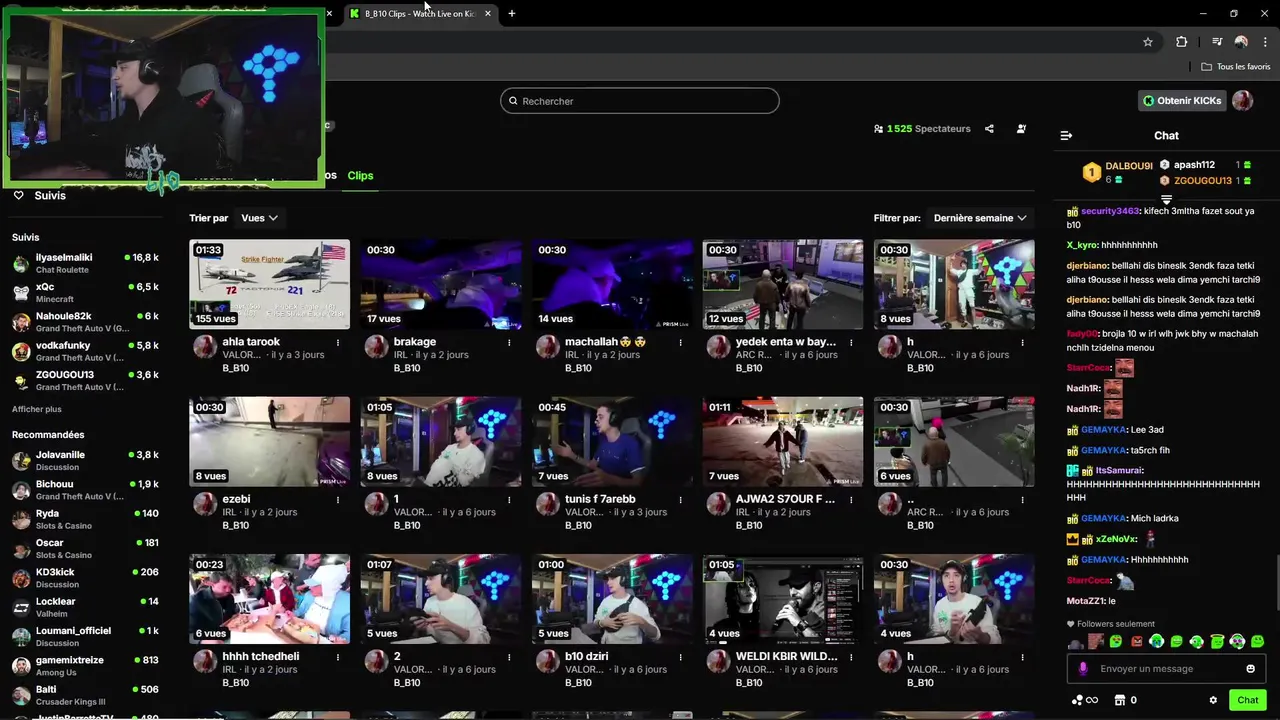Play the ahla tarook clip thumbnail
The height and width of the screenshot is (720, 1280).
coord(270,285)
